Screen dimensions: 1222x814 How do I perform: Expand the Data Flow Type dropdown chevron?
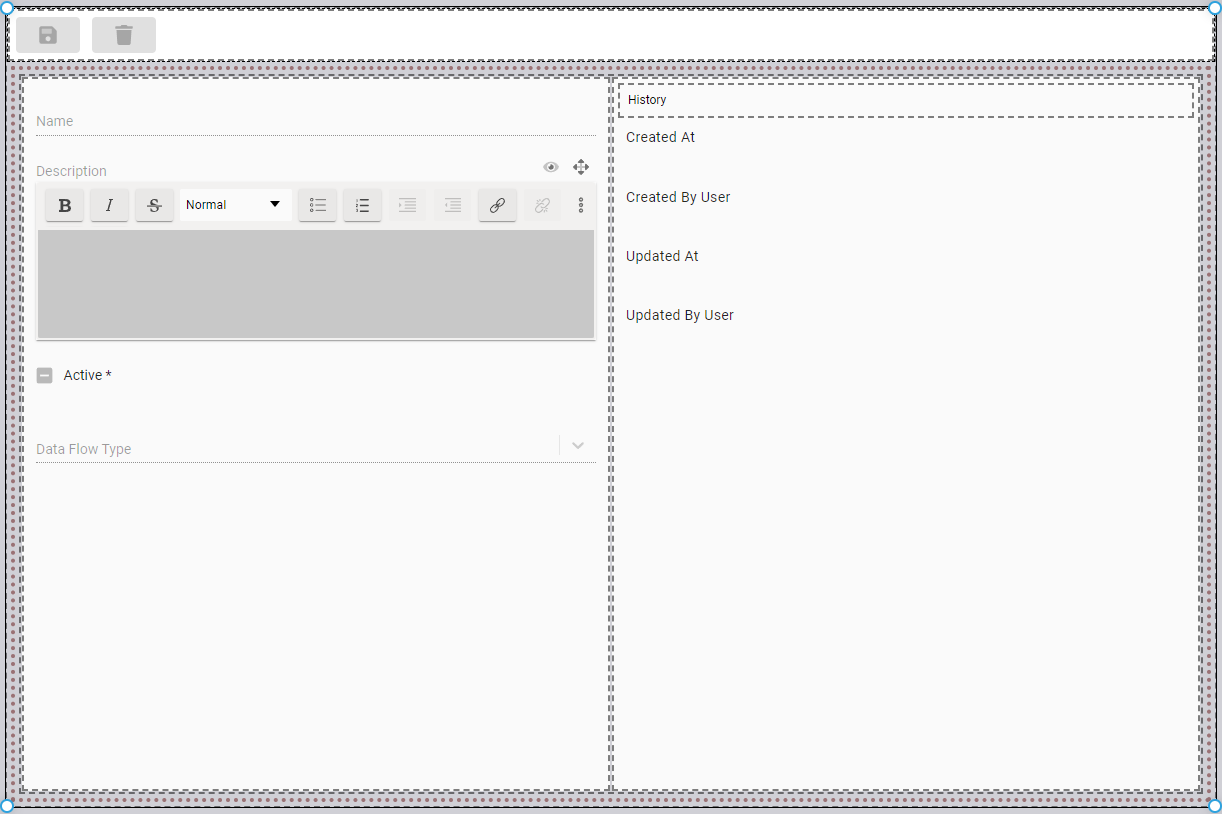click(x=578, y=446)
